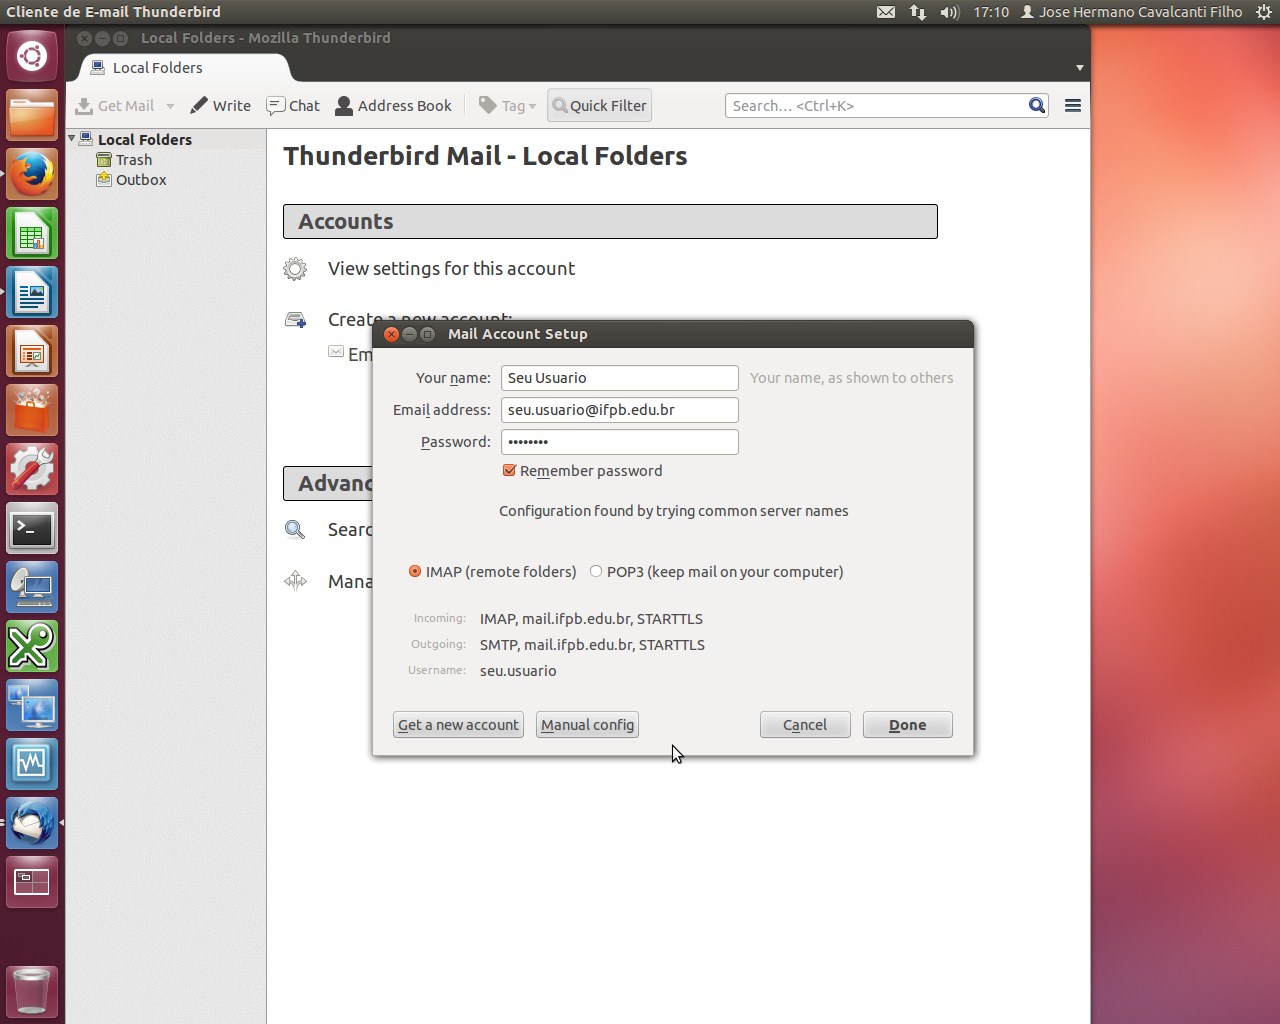Select the Trash folder in tree
This screenshot has height=1024, width=1280.
(134, 160)
